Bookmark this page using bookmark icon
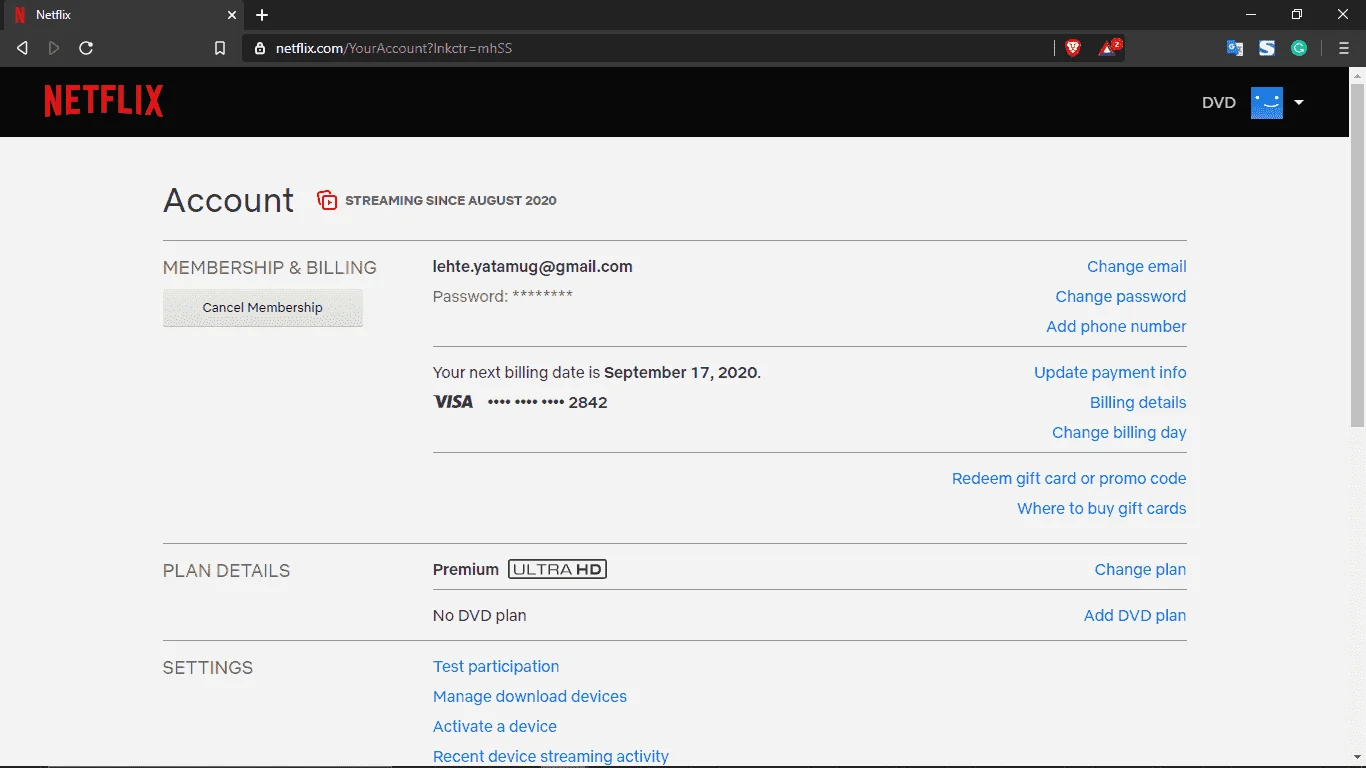Screen dimensions: 1366x768 click(220, 48)
